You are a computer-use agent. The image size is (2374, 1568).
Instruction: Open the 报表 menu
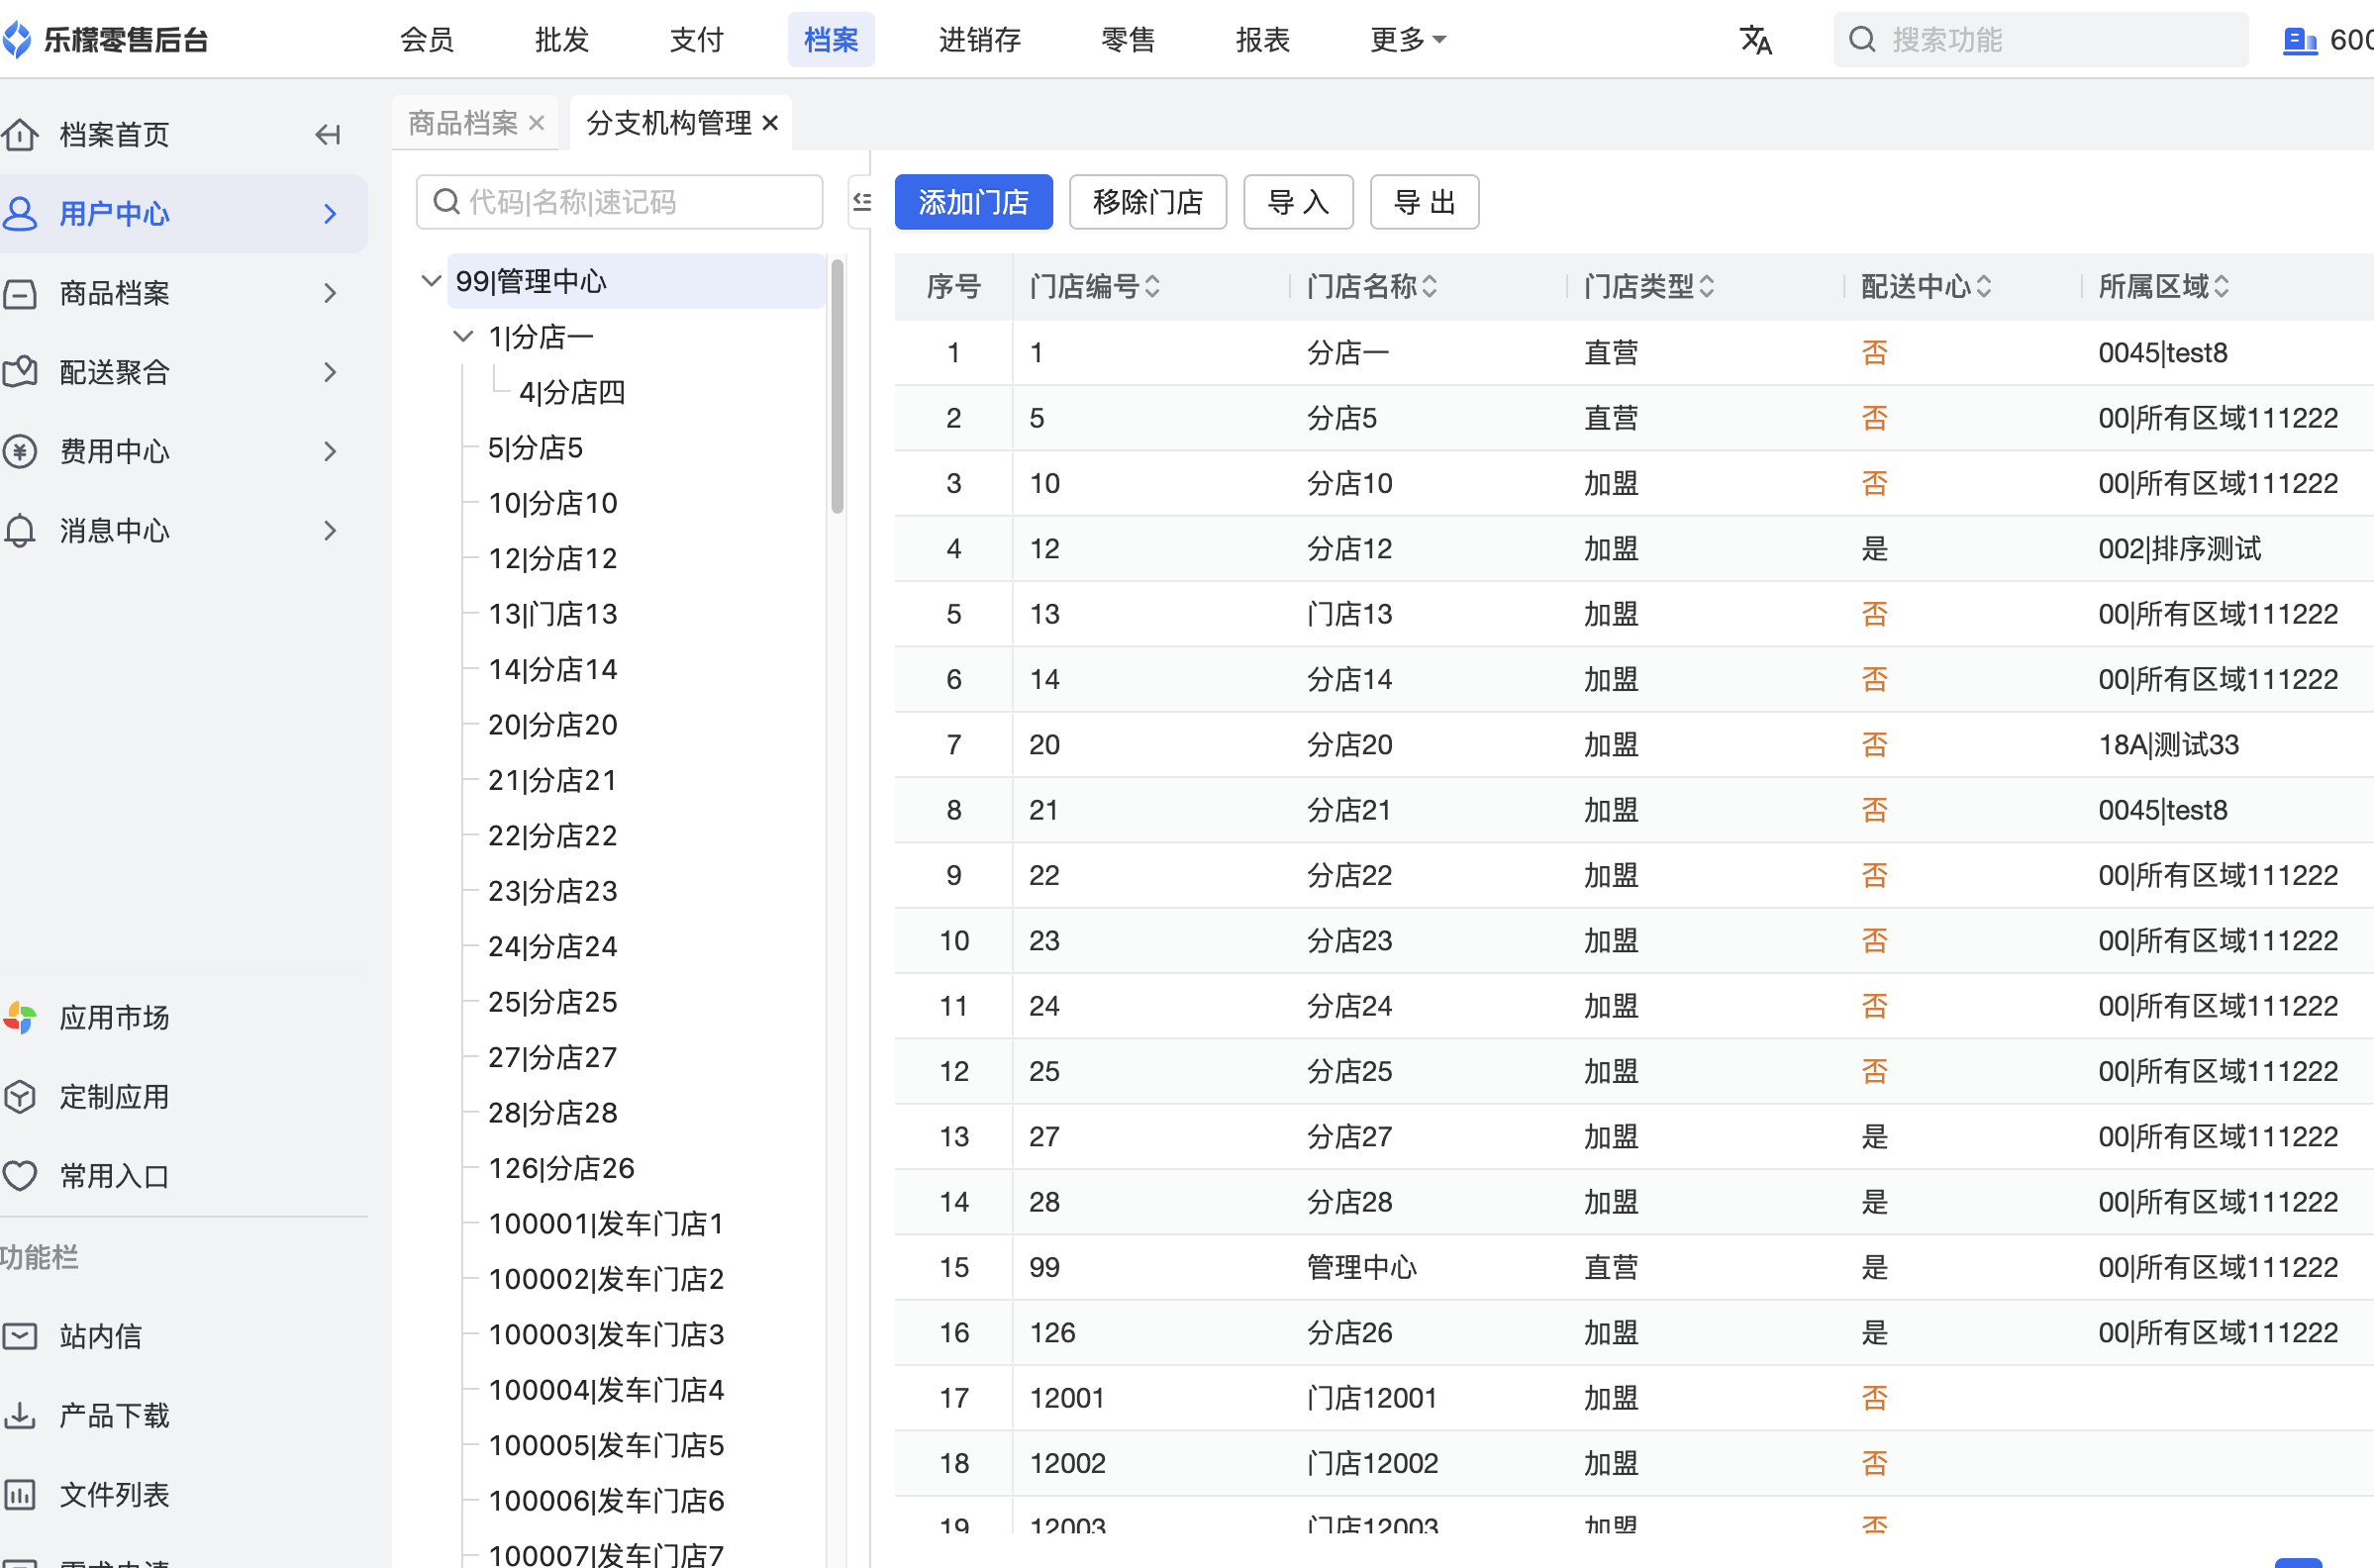[x=1262, y=40]
